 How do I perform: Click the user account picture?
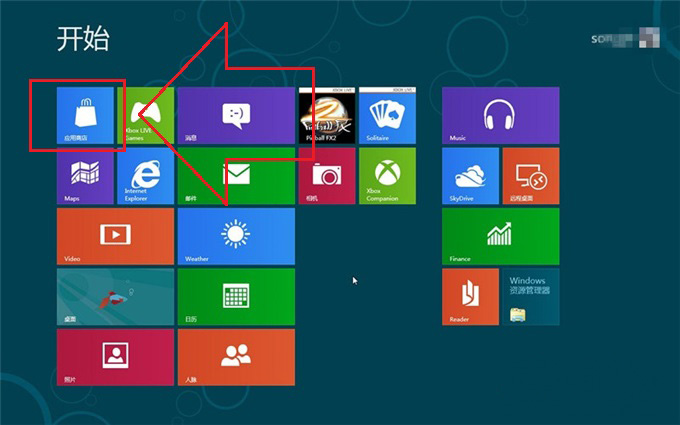650,37
